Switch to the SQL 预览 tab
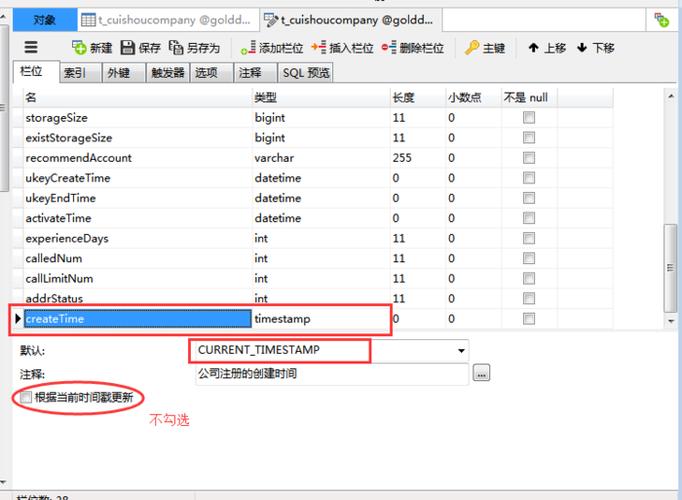 306,73
